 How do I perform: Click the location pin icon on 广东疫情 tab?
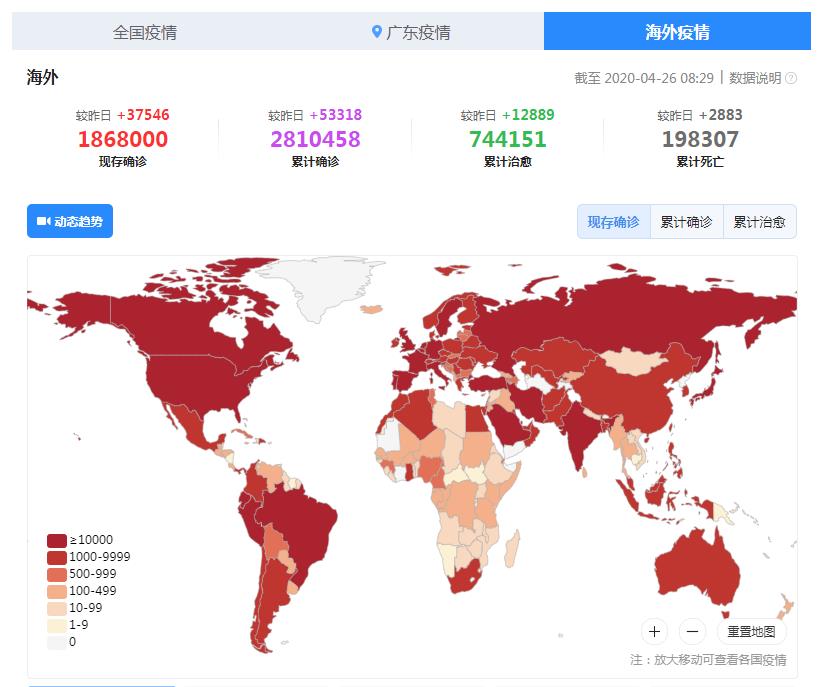pos(375,32)
